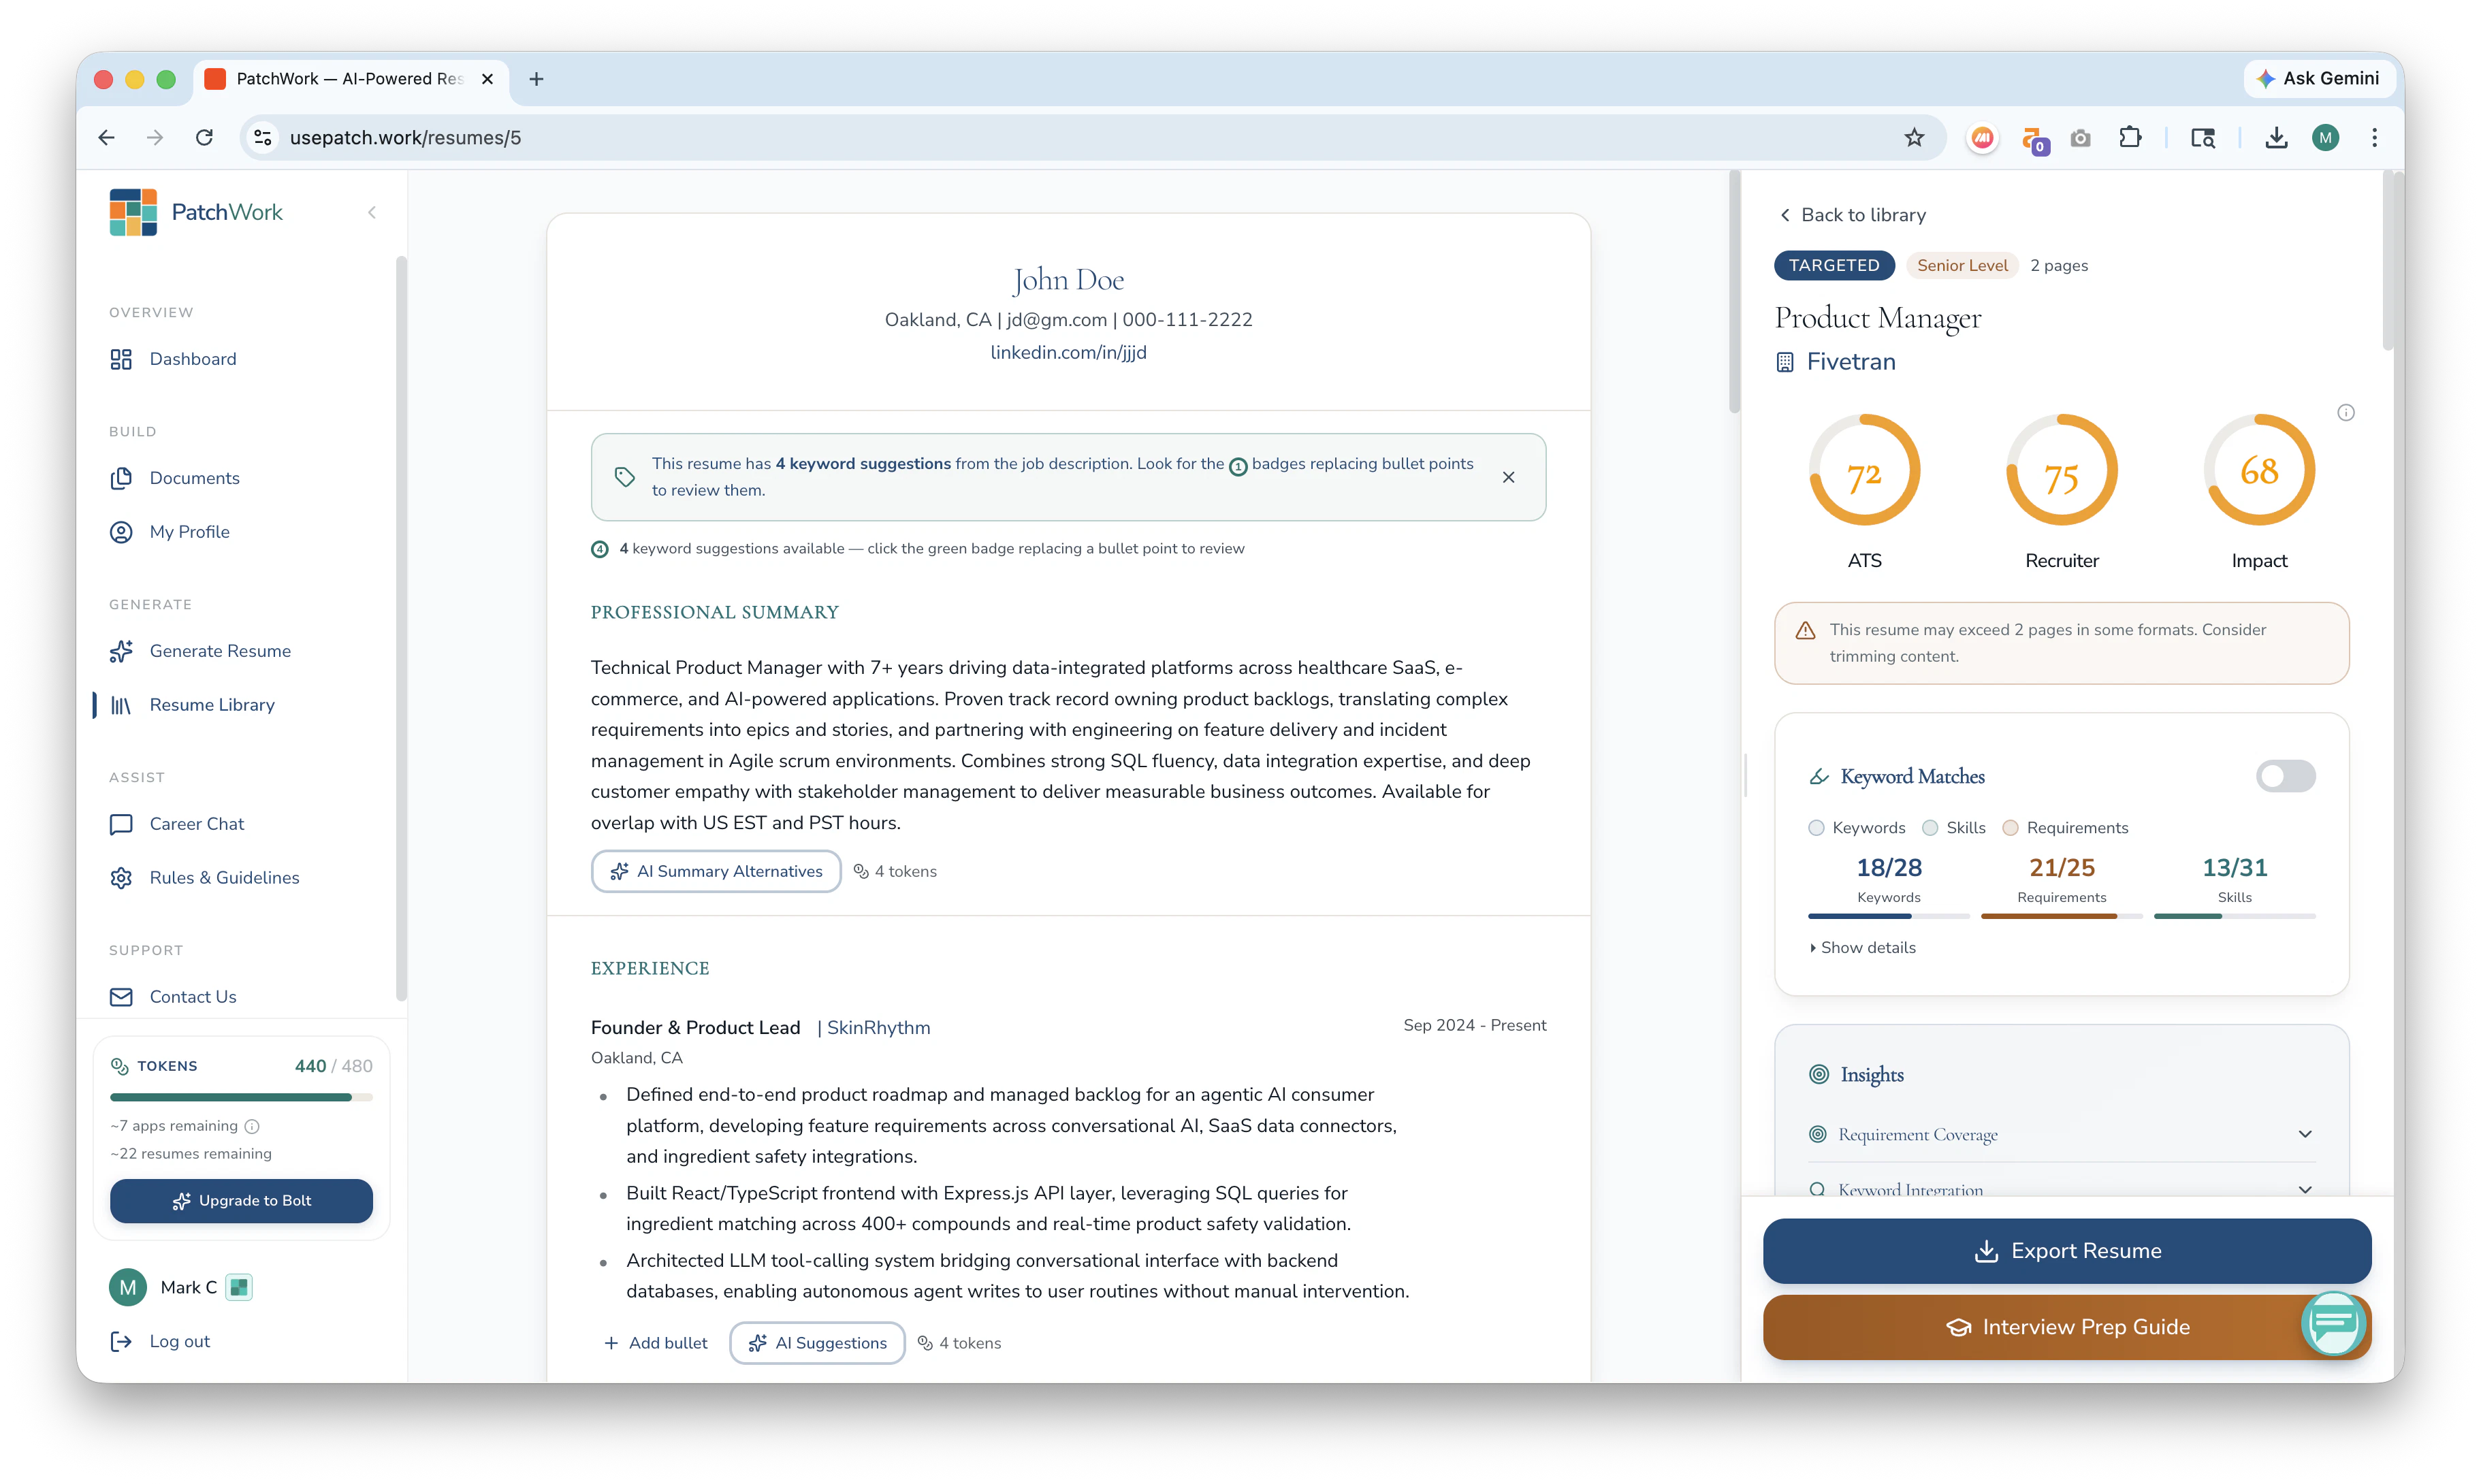Click the PatchWork logo icon
2481x1484 pixels.
pos(133,212)
